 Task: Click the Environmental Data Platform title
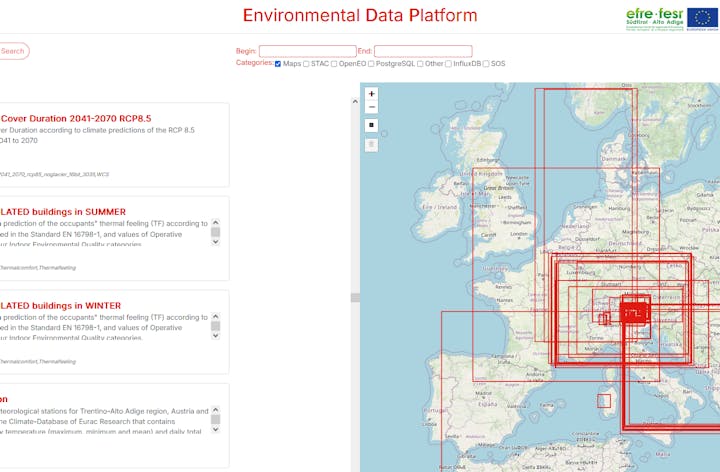point(360,15)
